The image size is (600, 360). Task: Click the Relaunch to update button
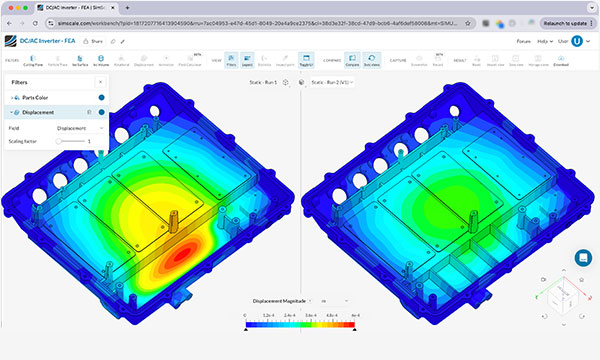(x=568, y=23)
